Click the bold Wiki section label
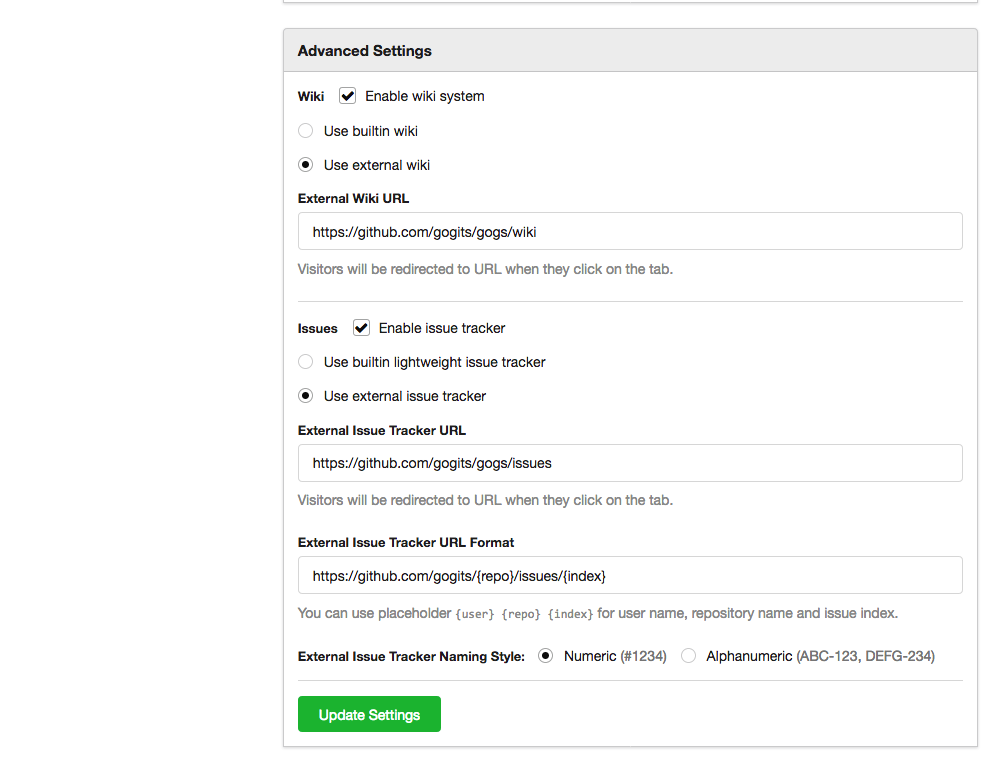The width and height of the screenshot is (1007, 759). (311, 97)
